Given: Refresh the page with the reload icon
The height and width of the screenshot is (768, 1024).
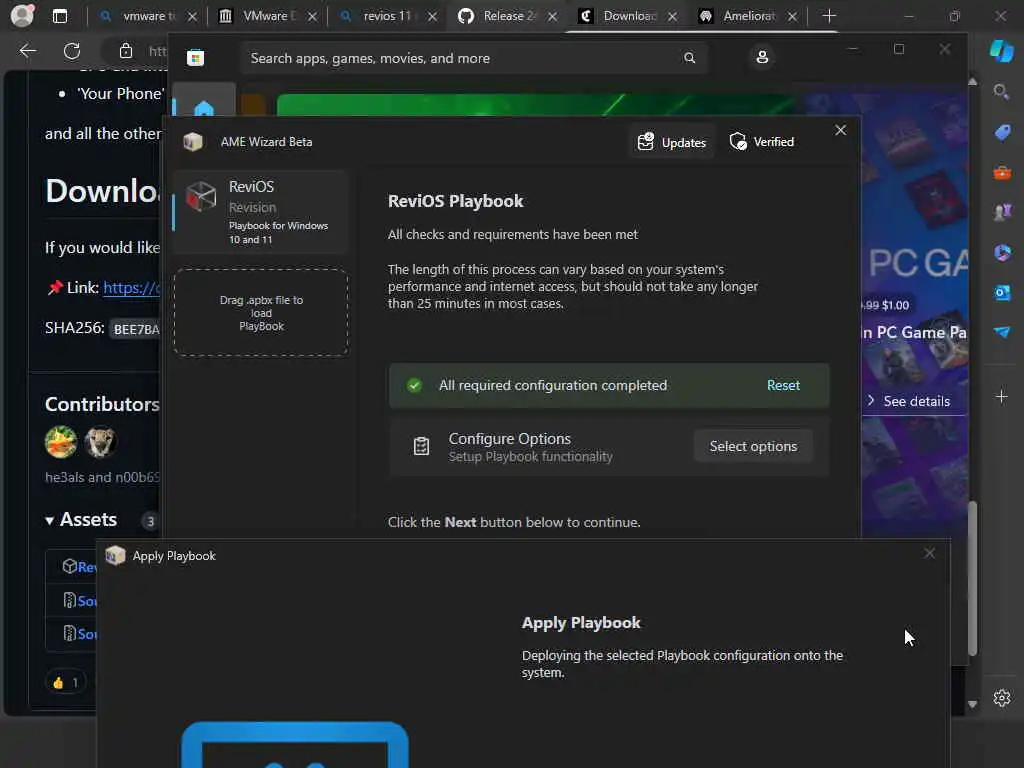Looking at the screenshot, I should point(72,51).
